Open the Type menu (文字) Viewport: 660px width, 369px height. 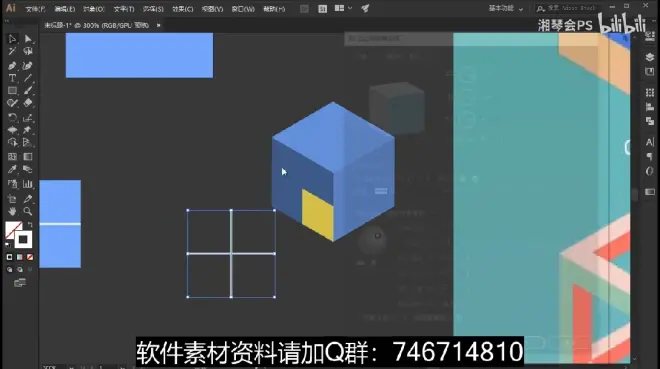[x=123, y=9]
